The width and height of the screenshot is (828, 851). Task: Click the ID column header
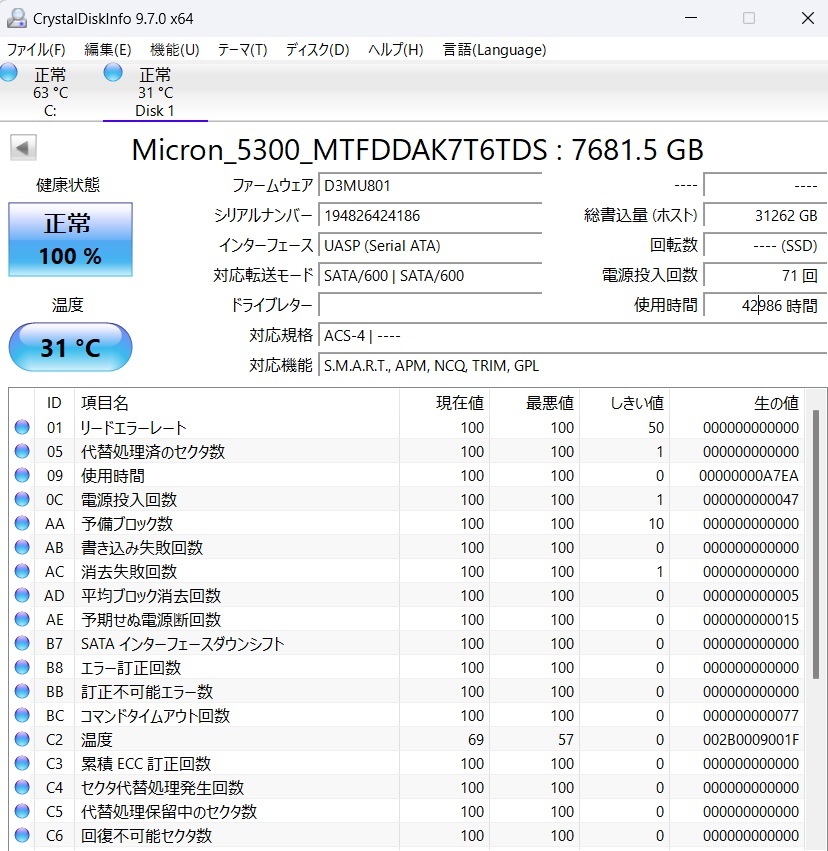[x=54, y=403]
